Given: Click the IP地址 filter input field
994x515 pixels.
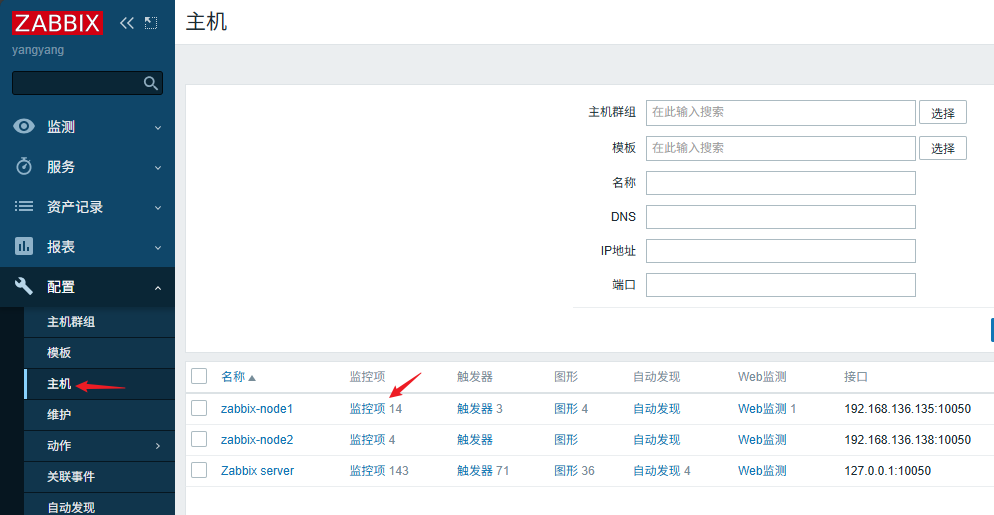Looking at the screenshot, I should click(x=780, y=251).
